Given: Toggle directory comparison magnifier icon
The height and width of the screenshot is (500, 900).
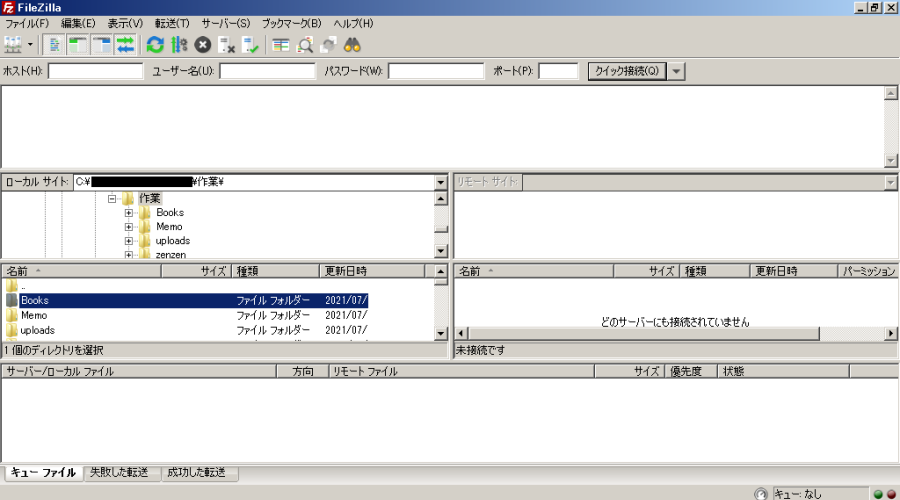Looking at the screenshot, I should pyautogui.click(x=305, y=45).
